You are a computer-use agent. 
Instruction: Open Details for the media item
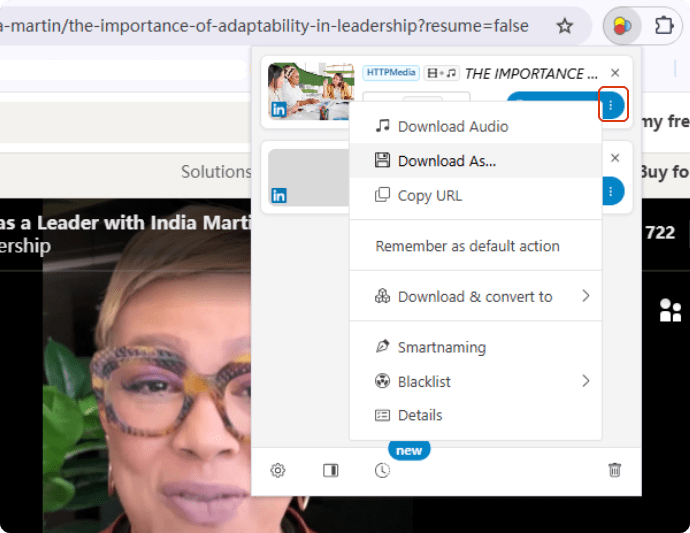(419, 415)
